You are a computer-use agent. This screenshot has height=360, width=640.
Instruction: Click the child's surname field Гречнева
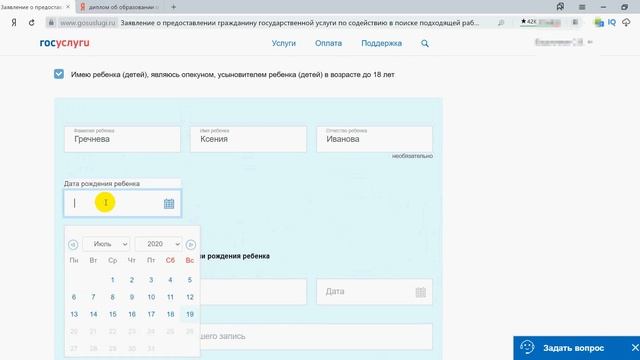pos(122,139)
